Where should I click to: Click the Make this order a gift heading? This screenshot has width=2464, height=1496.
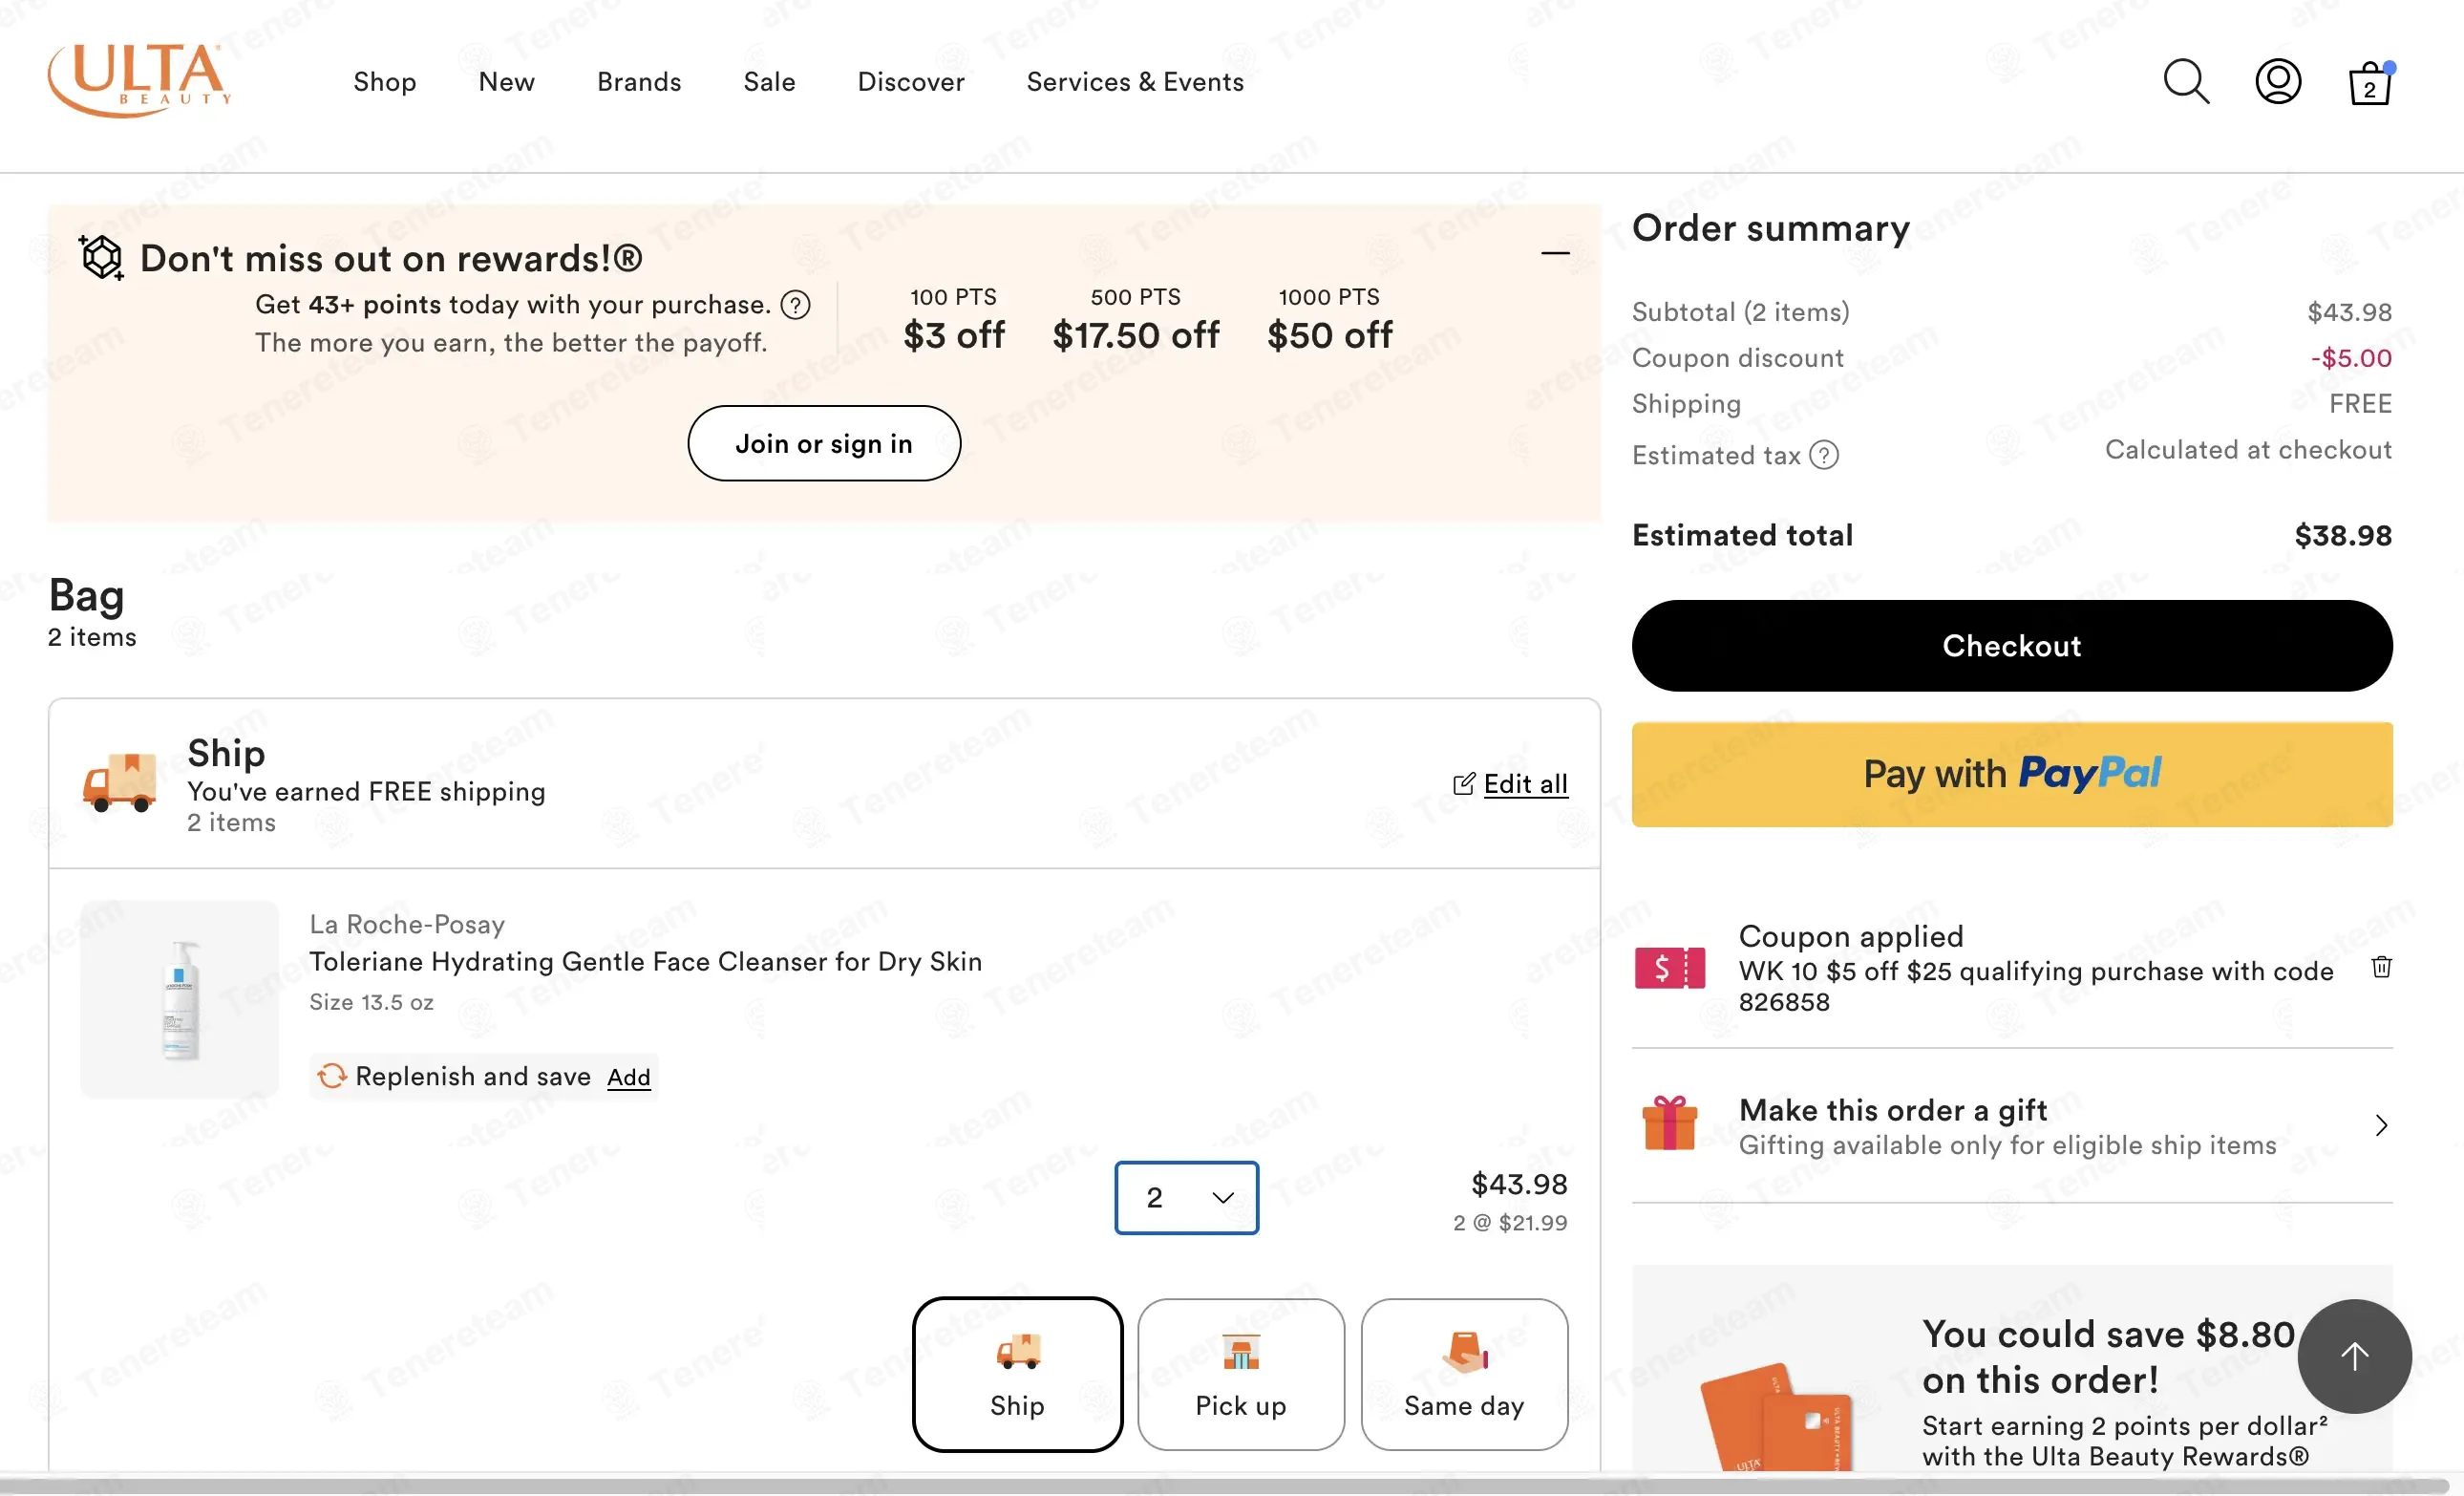coord(1893,1110)
